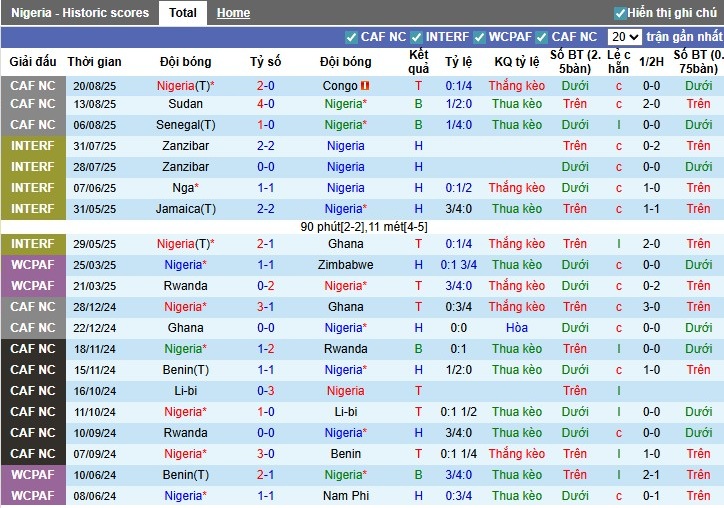
Task: Click the Kết quả column header
Action: (418, 61)
